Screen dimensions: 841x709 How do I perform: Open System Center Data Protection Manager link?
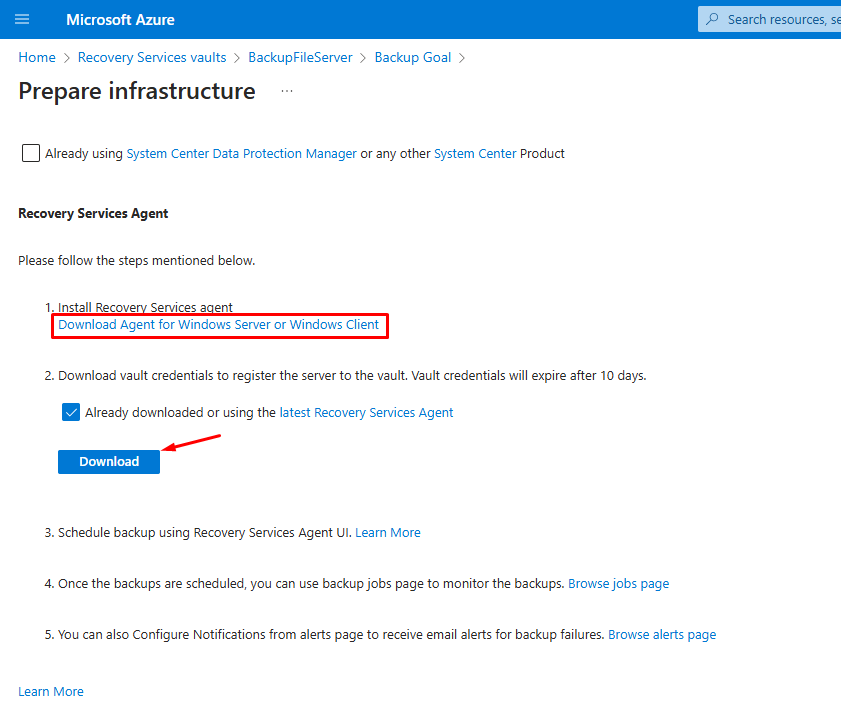point(241,153)
